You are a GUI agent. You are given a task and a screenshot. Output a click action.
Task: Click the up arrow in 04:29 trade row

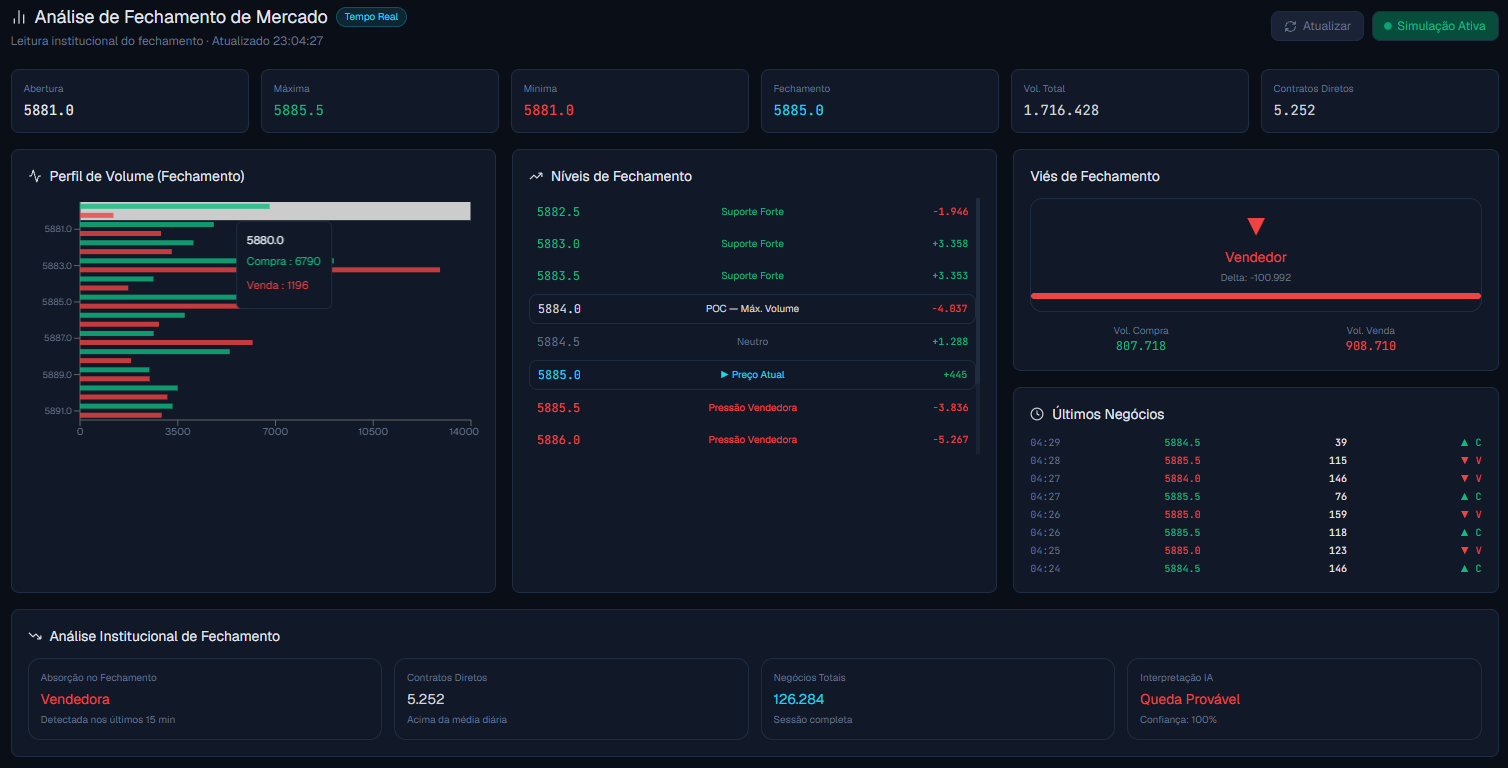pyautogui.click(x=1464, y=442)
